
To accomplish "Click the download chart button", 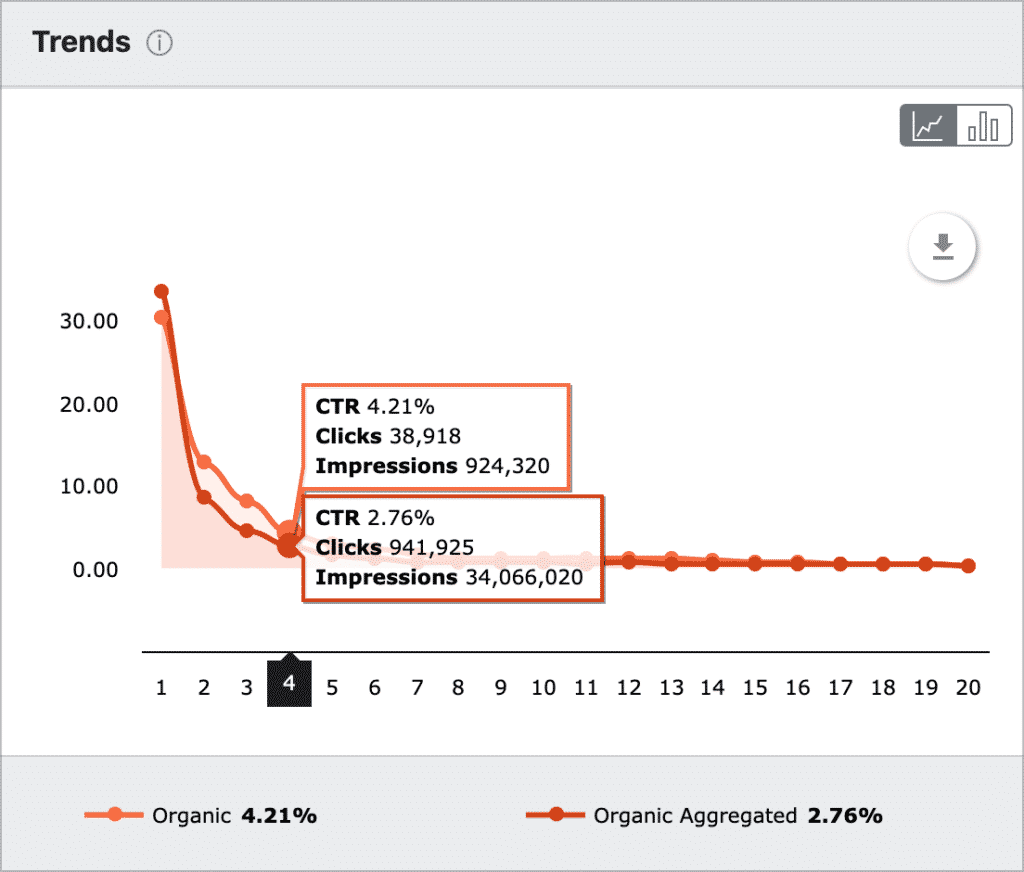I will [942, 247].
